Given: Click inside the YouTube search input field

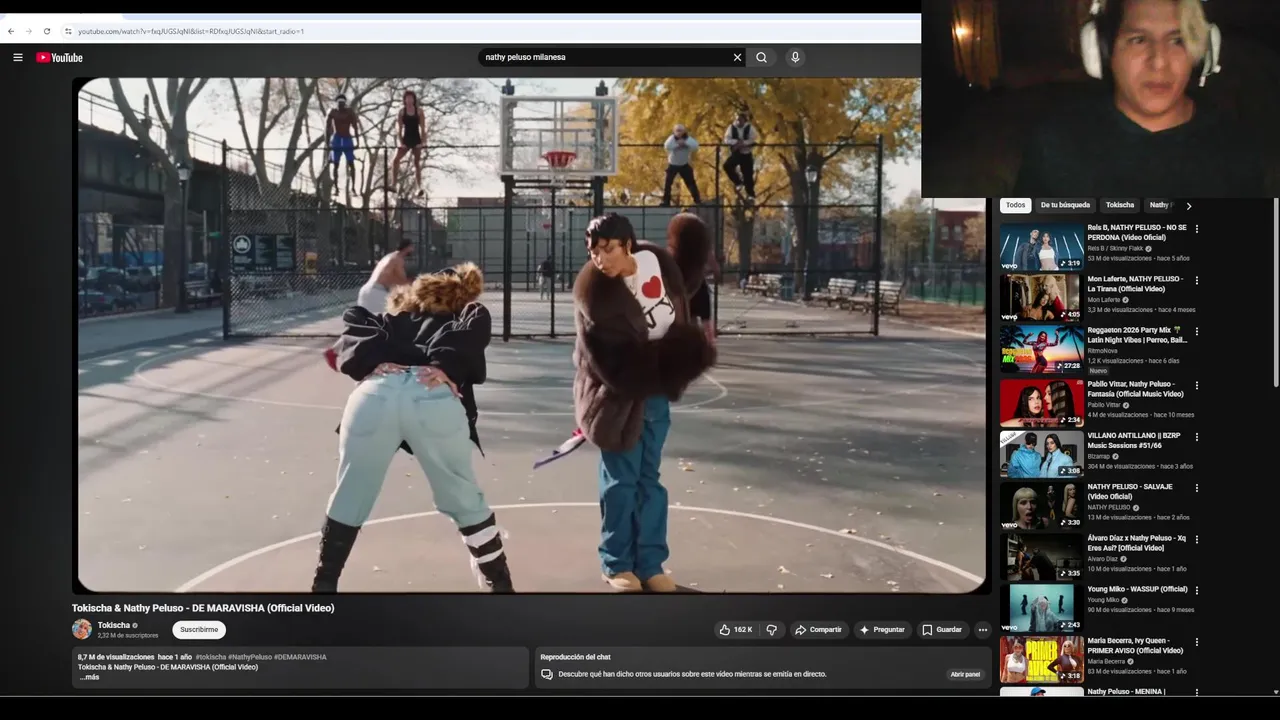Looking at the screenshot, I should [605, 57].
